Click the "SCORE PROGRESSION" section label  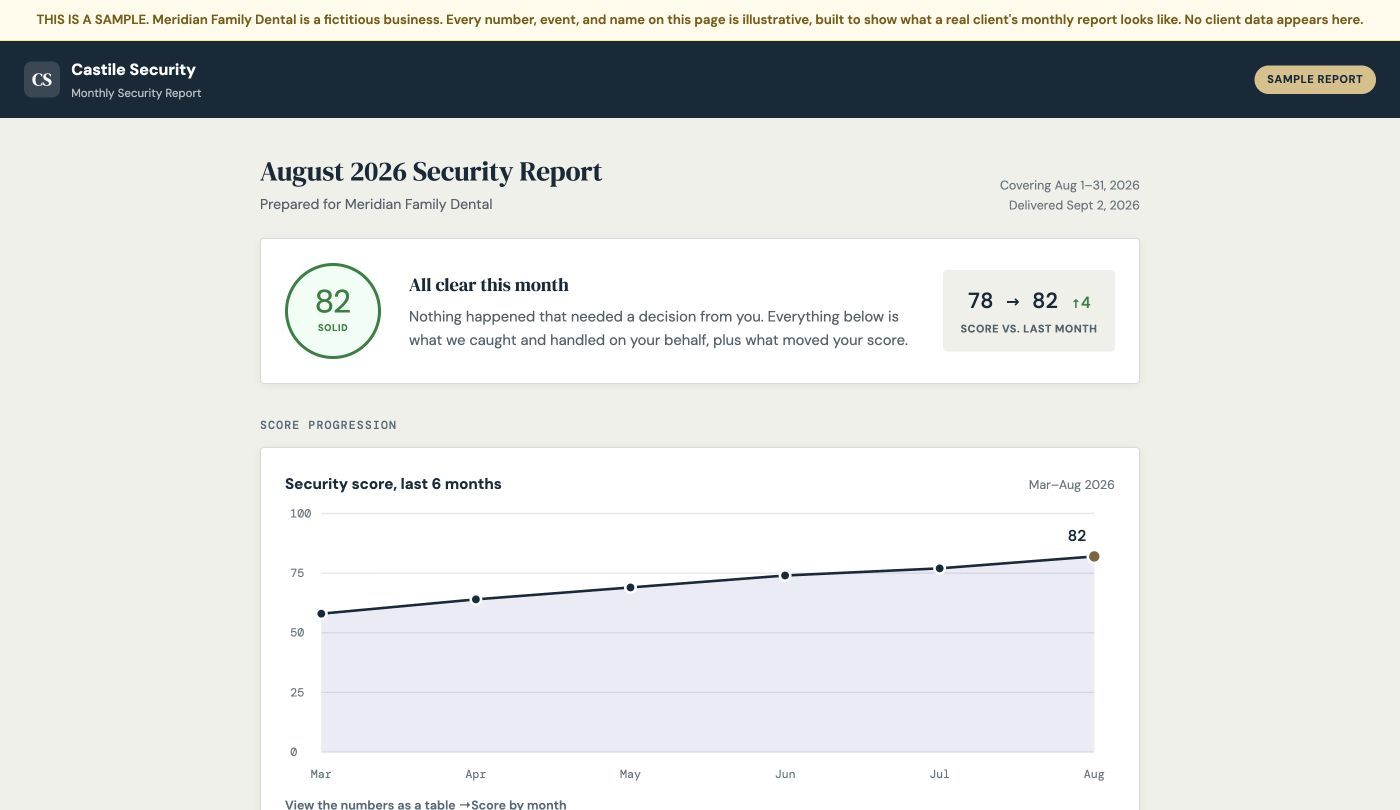(x=328, y=425)
